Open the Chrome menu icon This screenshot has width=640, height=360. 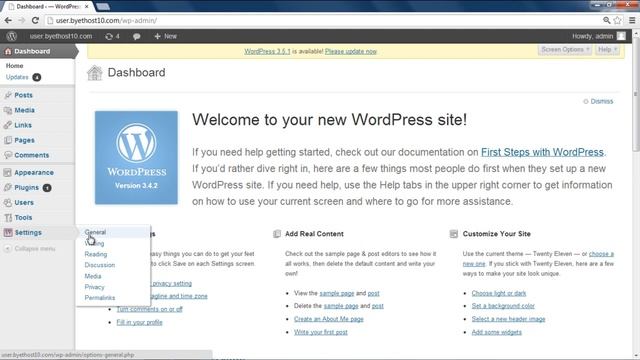click(632, 20)
